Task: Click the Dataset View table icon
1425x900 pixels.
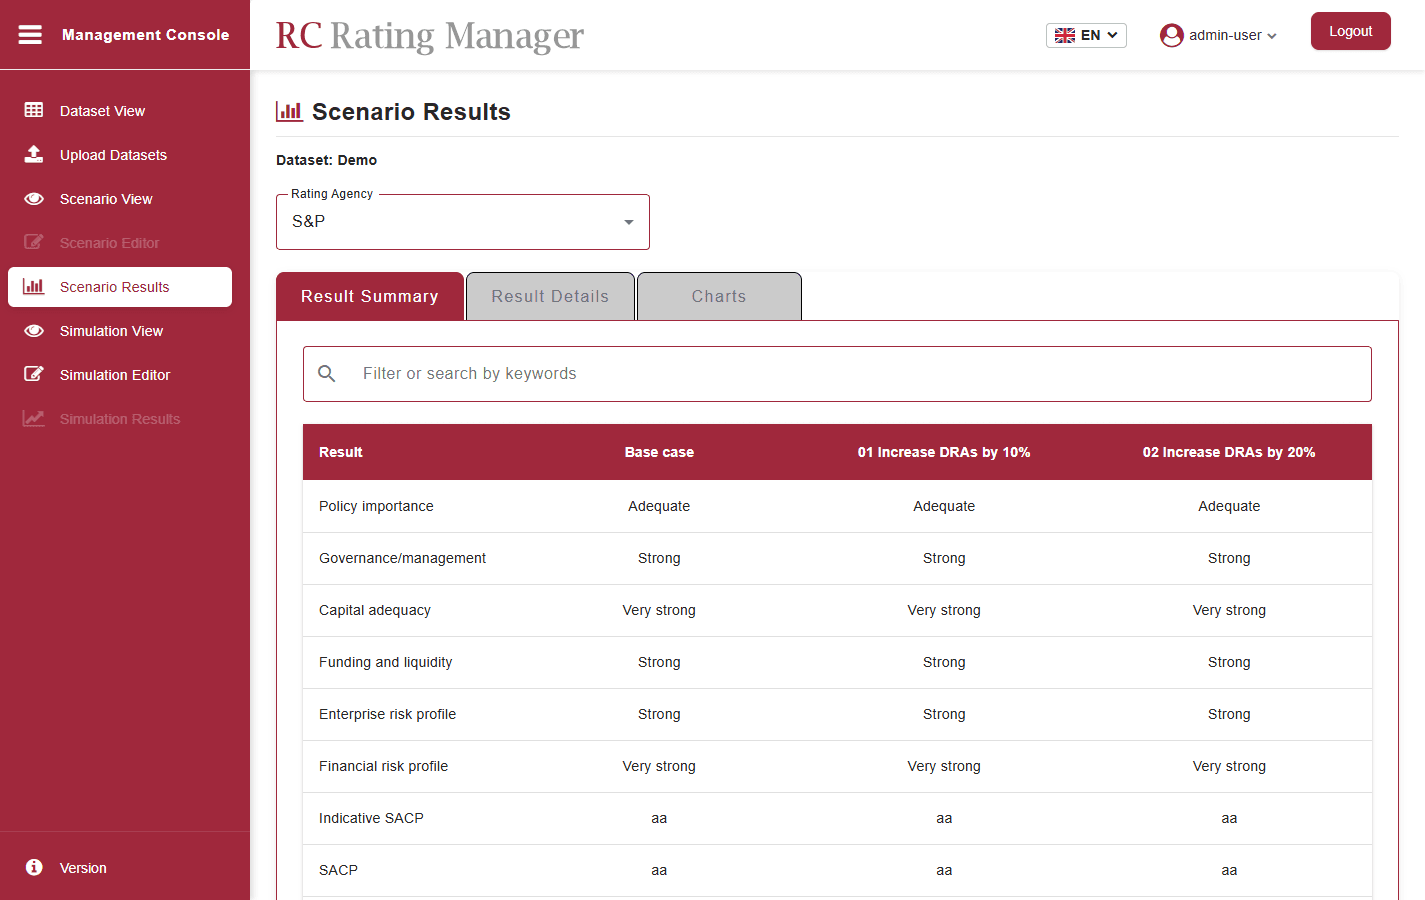Action: (34, 110)
